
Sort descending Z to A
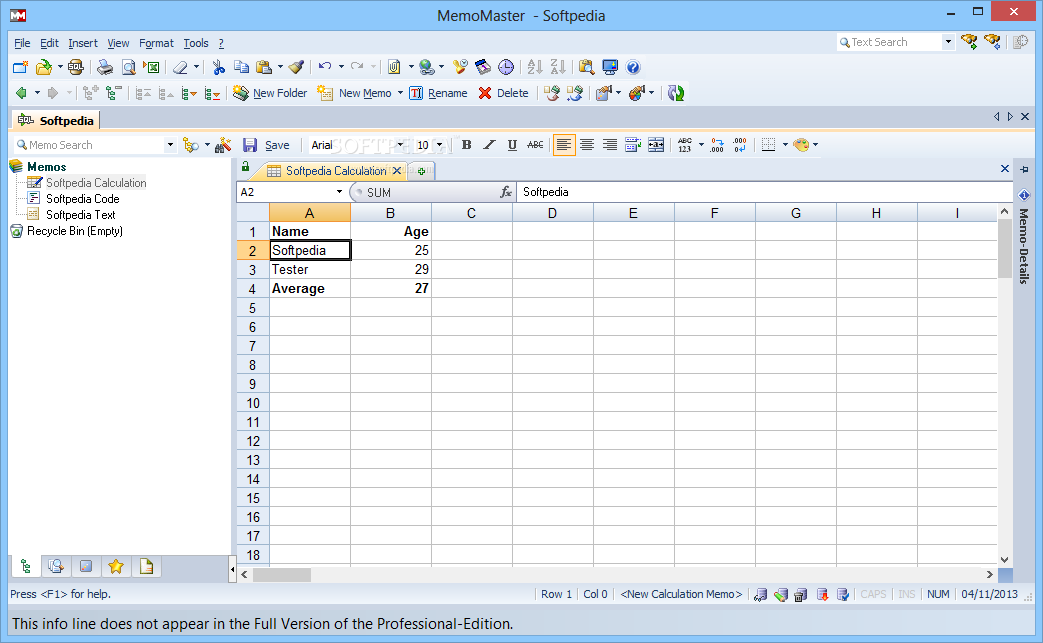(x=558, y=67)
